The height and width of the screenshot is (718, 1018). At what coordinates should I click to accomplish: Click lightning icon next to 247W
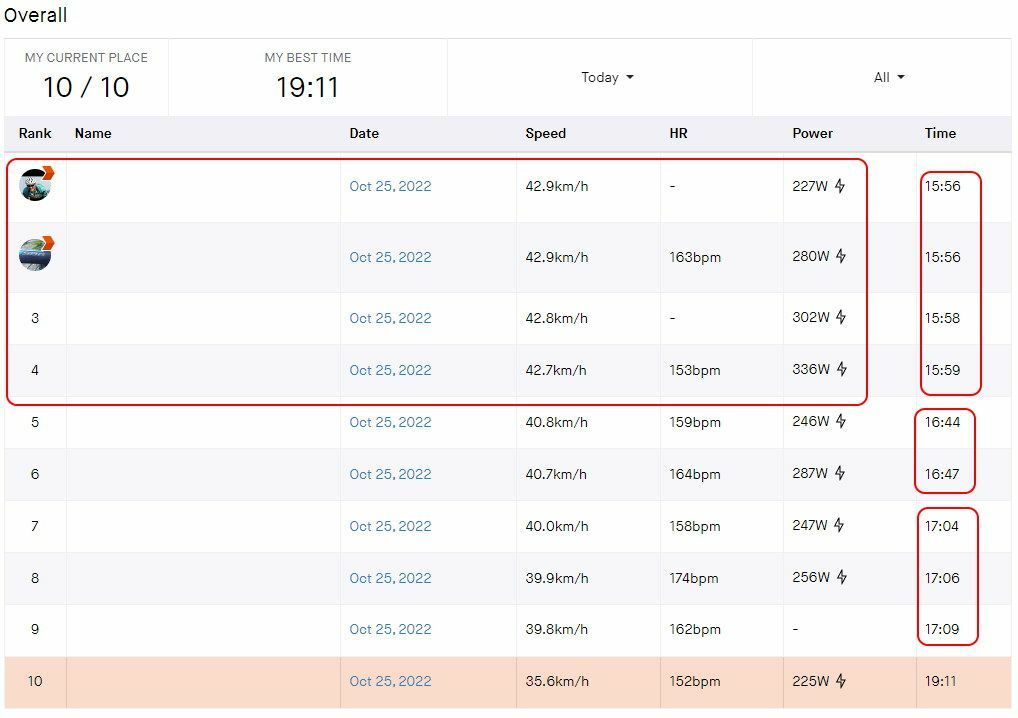tap(839, 525)
